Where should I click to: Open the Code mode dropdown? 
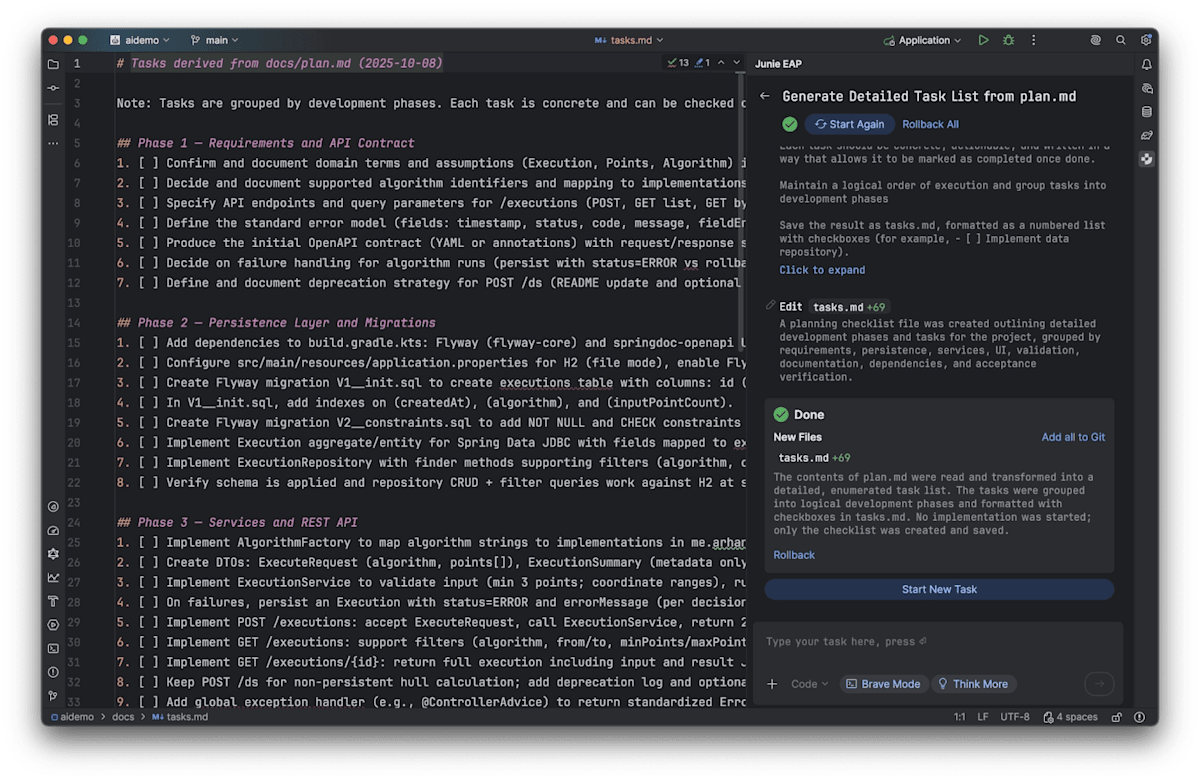[809, 684]
